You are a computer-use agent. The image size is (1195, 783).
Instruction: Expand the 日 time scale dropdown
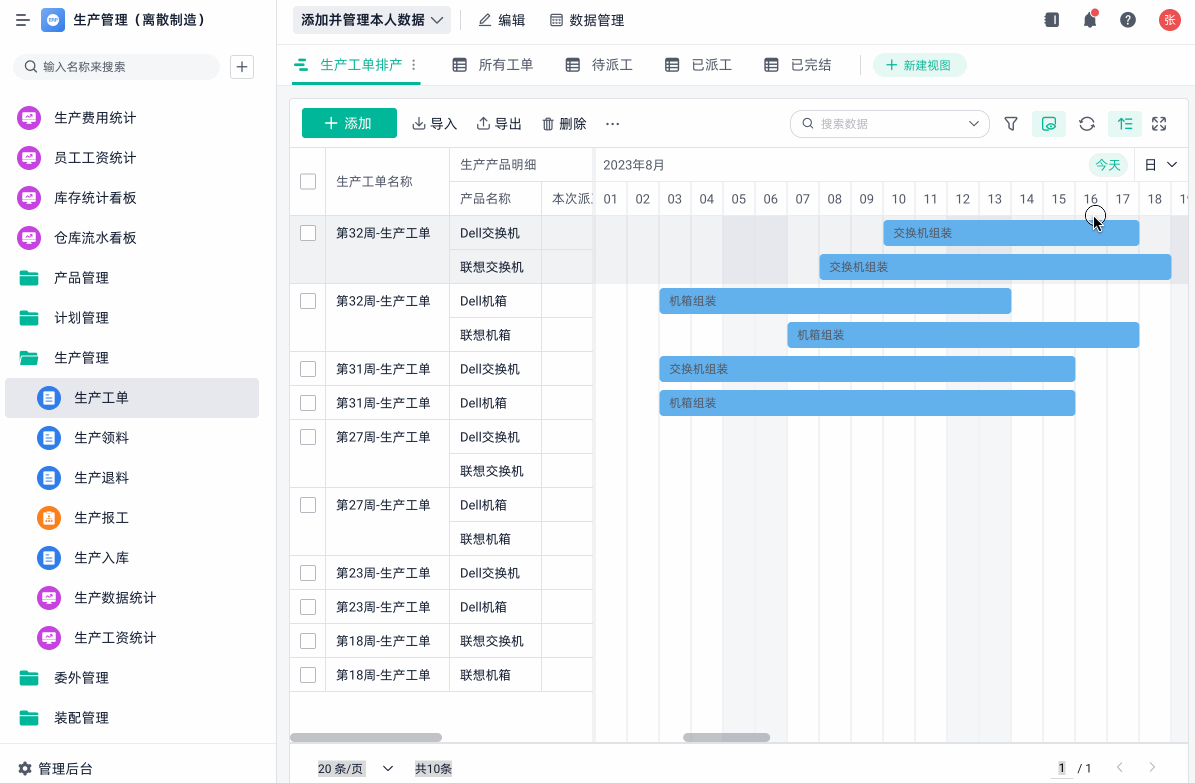1162,165
